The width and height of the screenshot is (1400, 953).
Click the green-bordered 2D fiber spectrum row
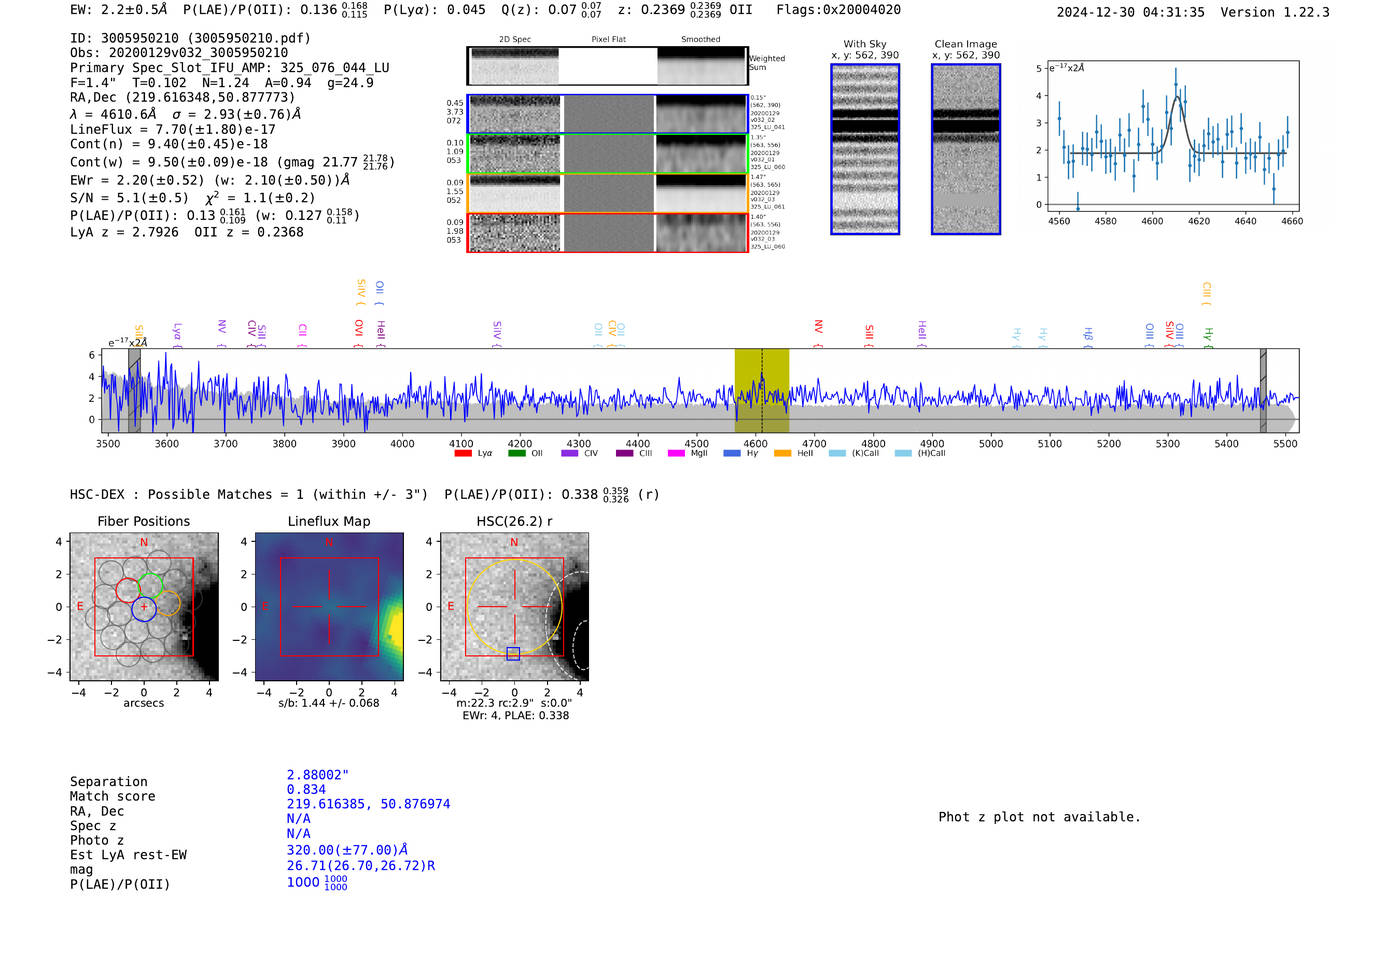pyautogui.click(x=607, y=154)
